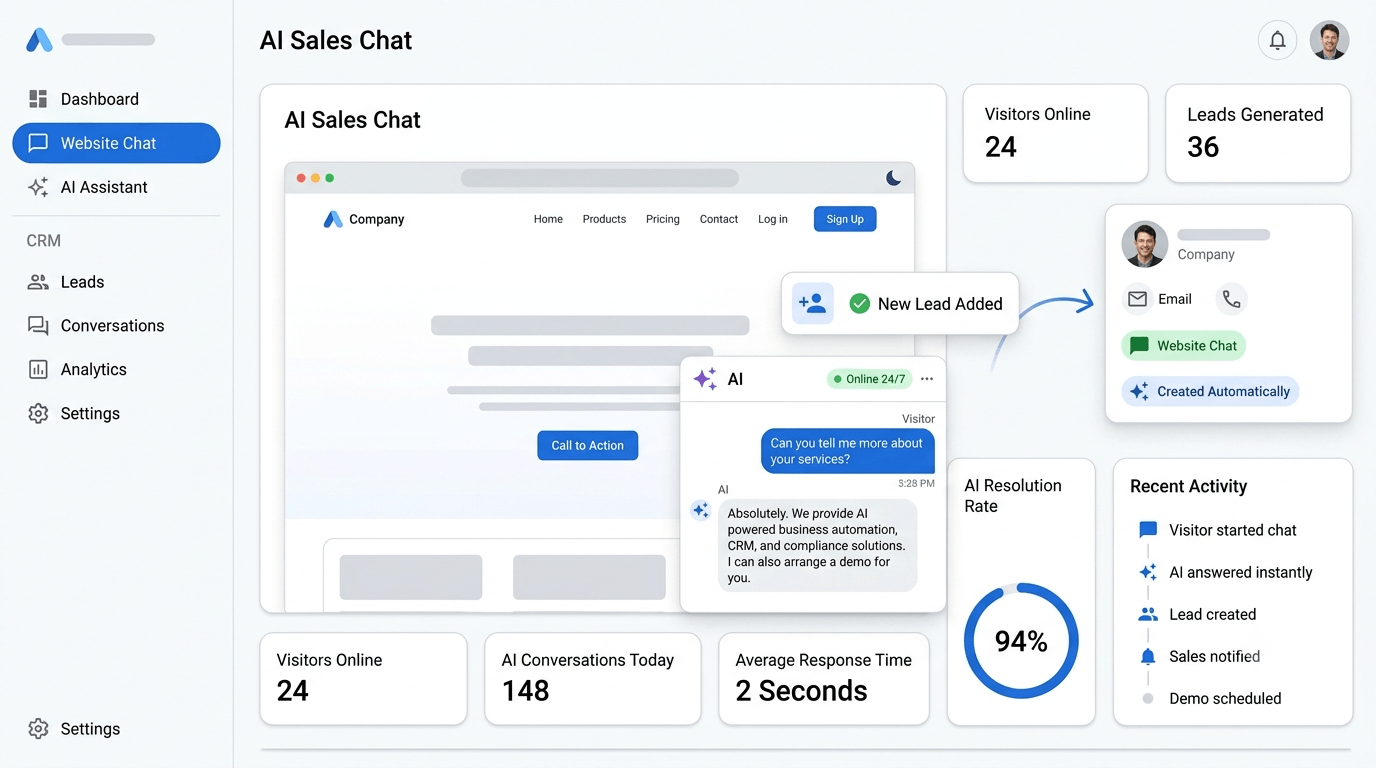1376x768 pixels.
Task: Click the AI Assistant sparkle icon
Action: click(x=38, y=187)
